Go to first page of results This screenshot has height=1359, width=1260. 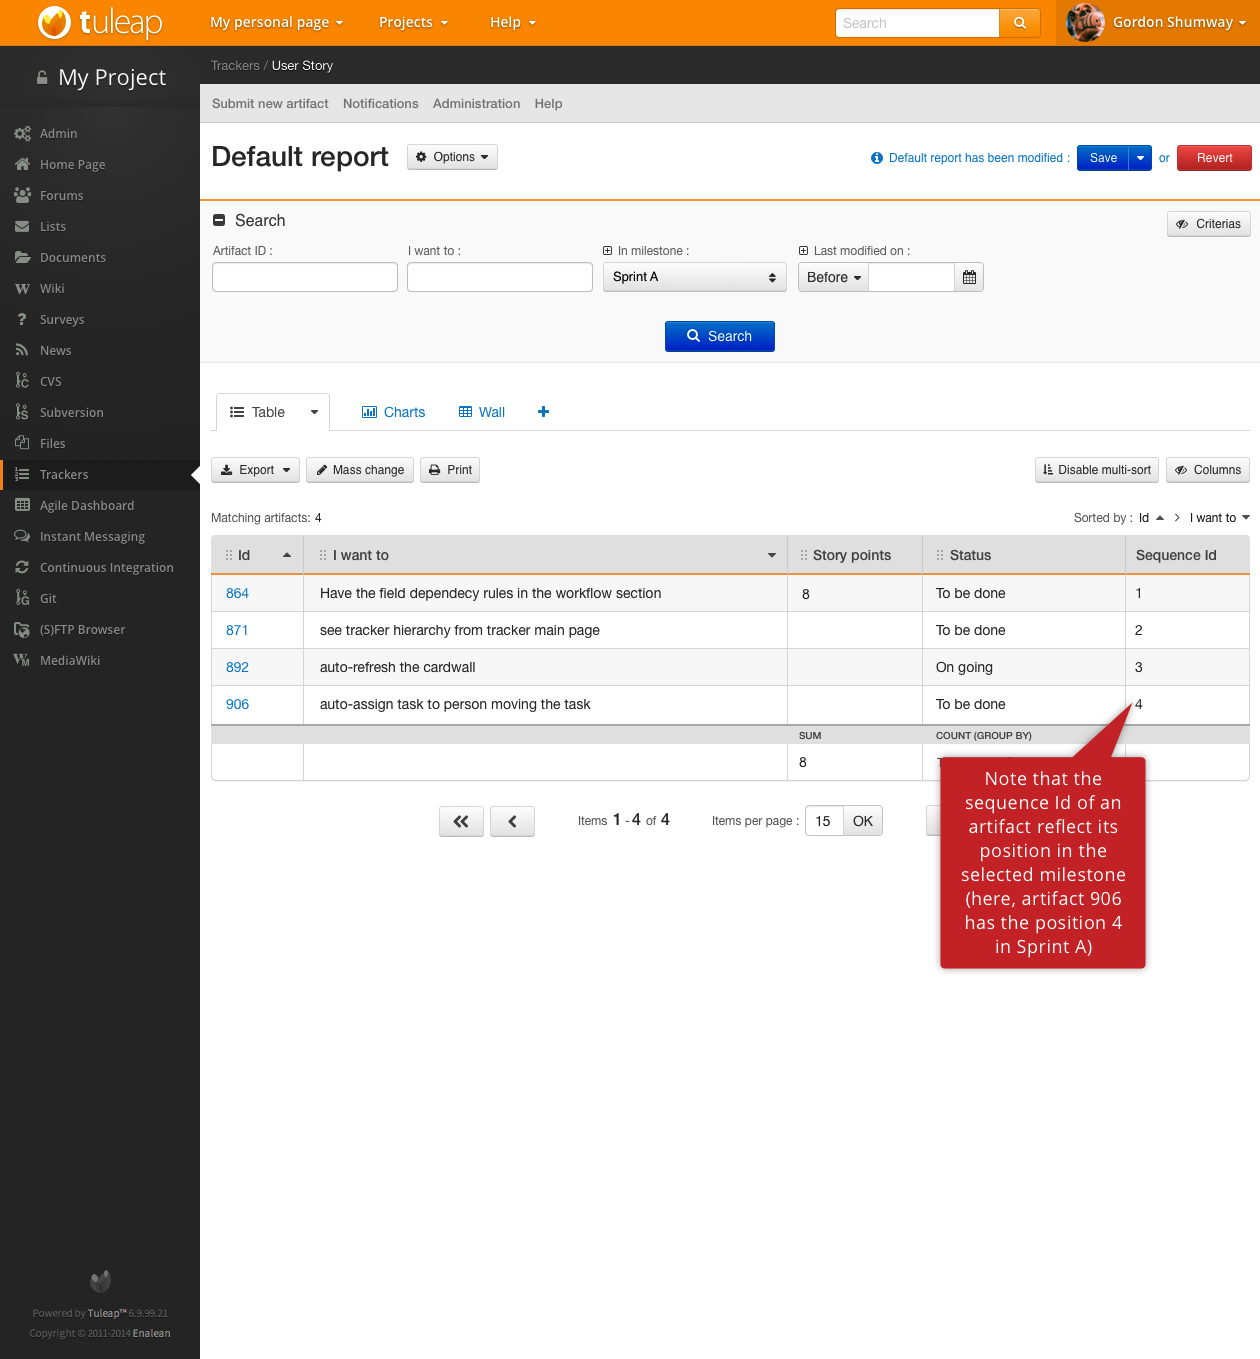[461, 821]
